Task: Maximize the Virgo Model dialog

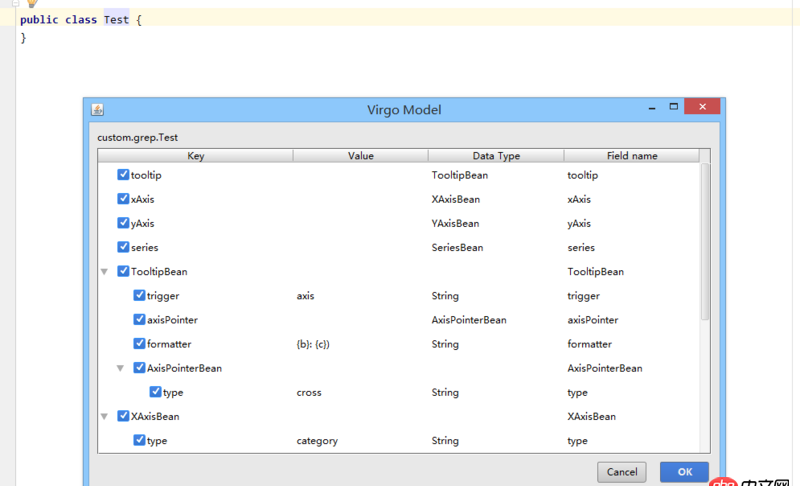Action: (x=675, y=107)
